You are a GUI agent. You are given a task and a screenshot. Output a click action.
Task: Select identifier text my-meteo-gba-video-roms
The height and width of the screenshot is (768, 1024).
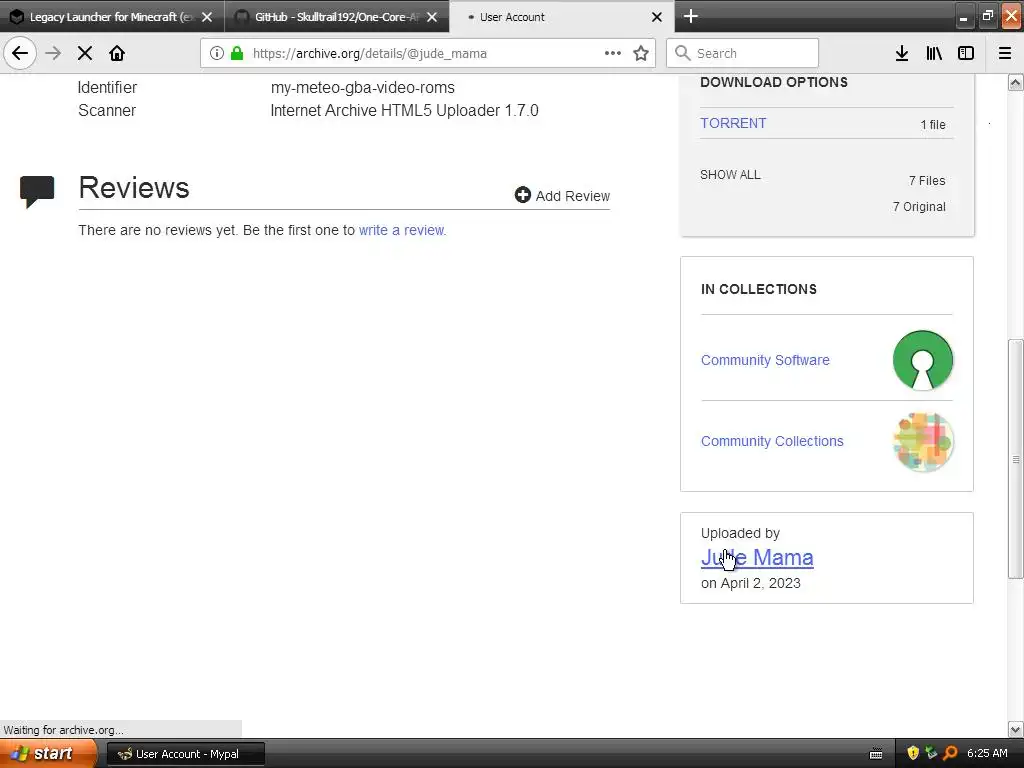click(x=362, y=88)
